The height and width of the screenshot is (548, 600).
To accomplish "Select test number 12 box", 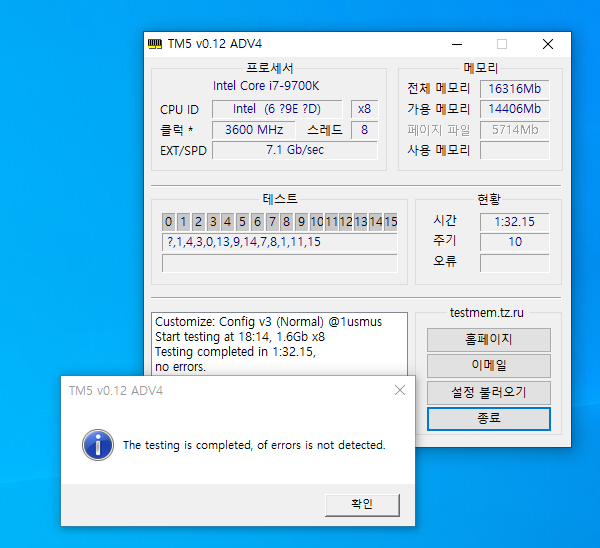I will (x=346, y=222).
